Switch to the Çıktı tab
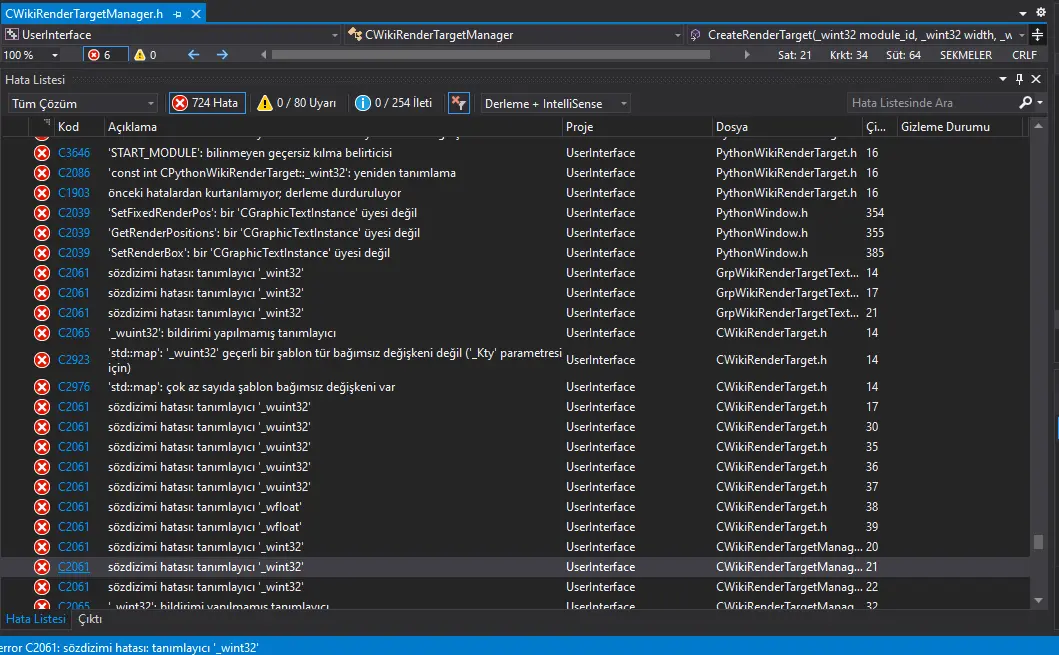The image size is (1059, 655). click(x=90, y=619)
